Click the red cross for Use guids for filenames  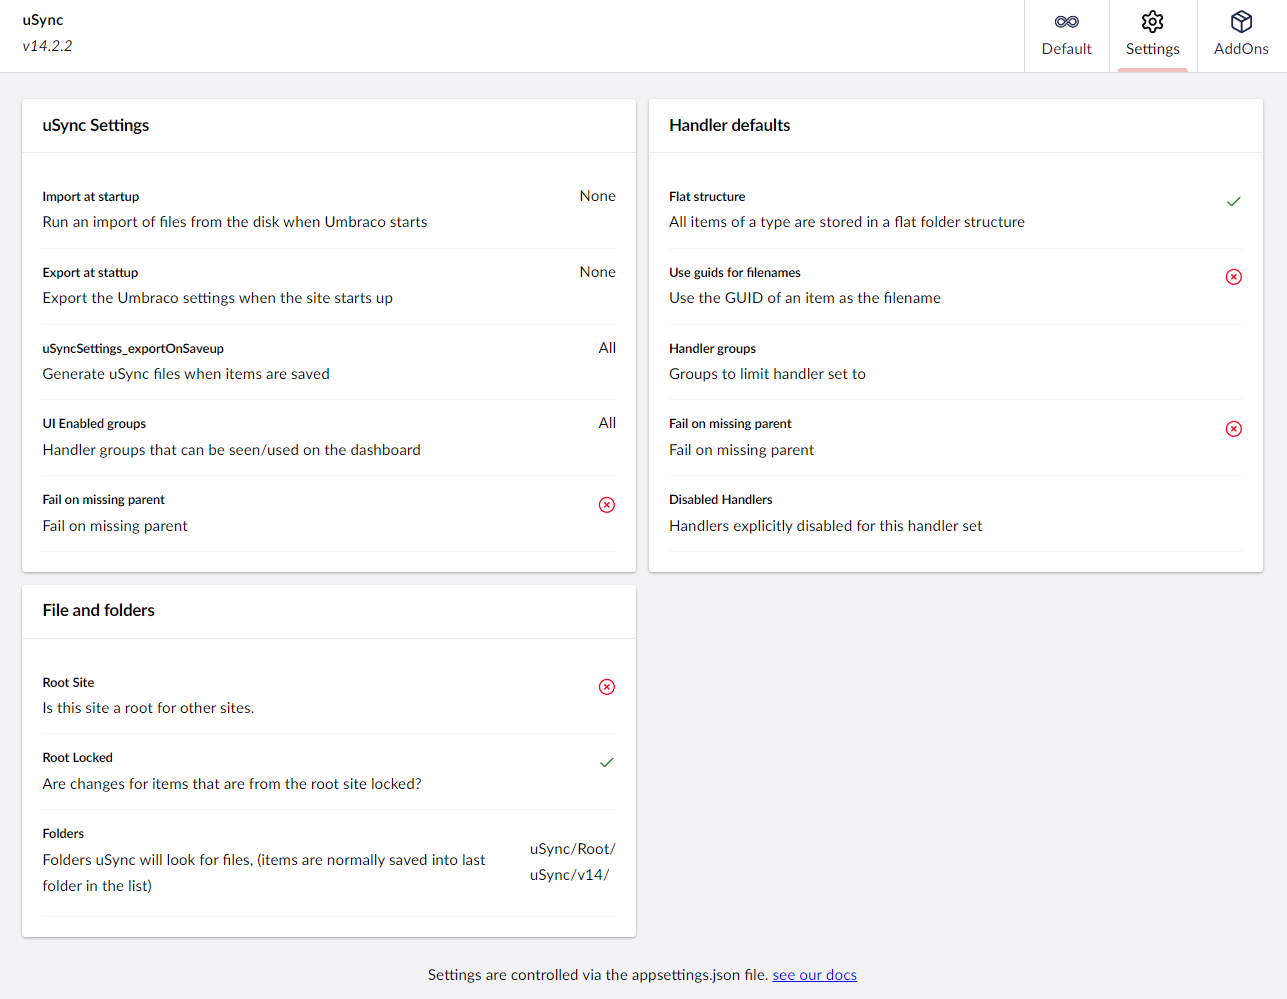coord(1234,277)
